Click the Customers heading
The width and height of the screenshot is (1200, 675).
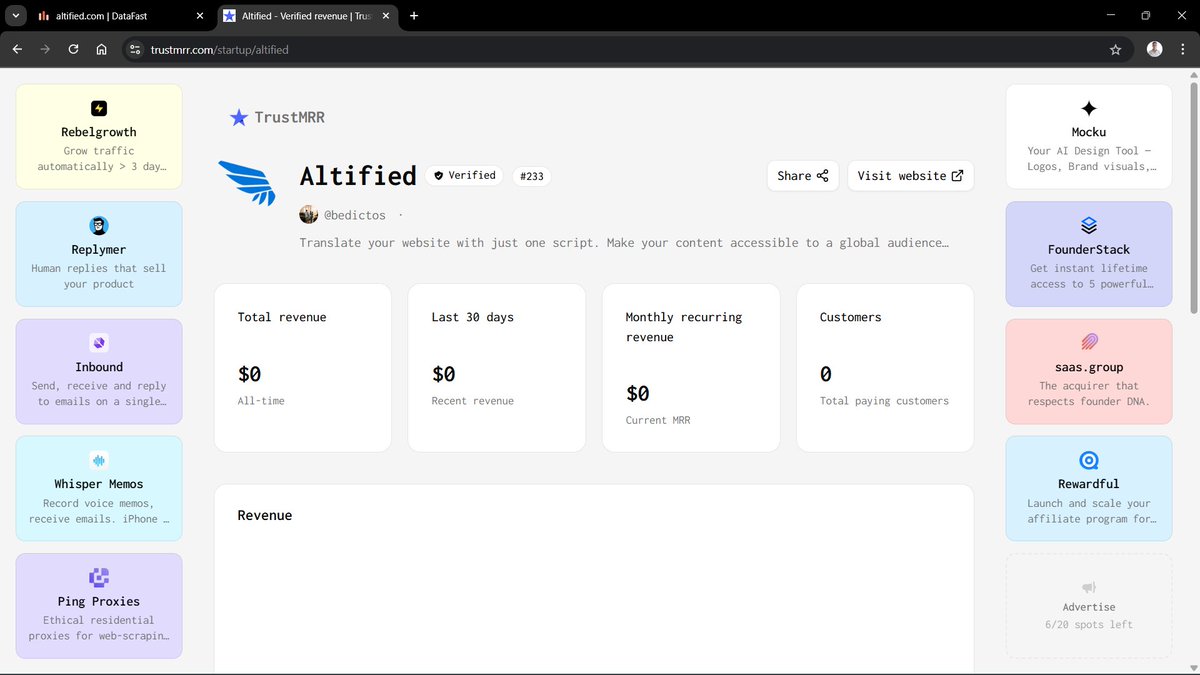[851, 317]
